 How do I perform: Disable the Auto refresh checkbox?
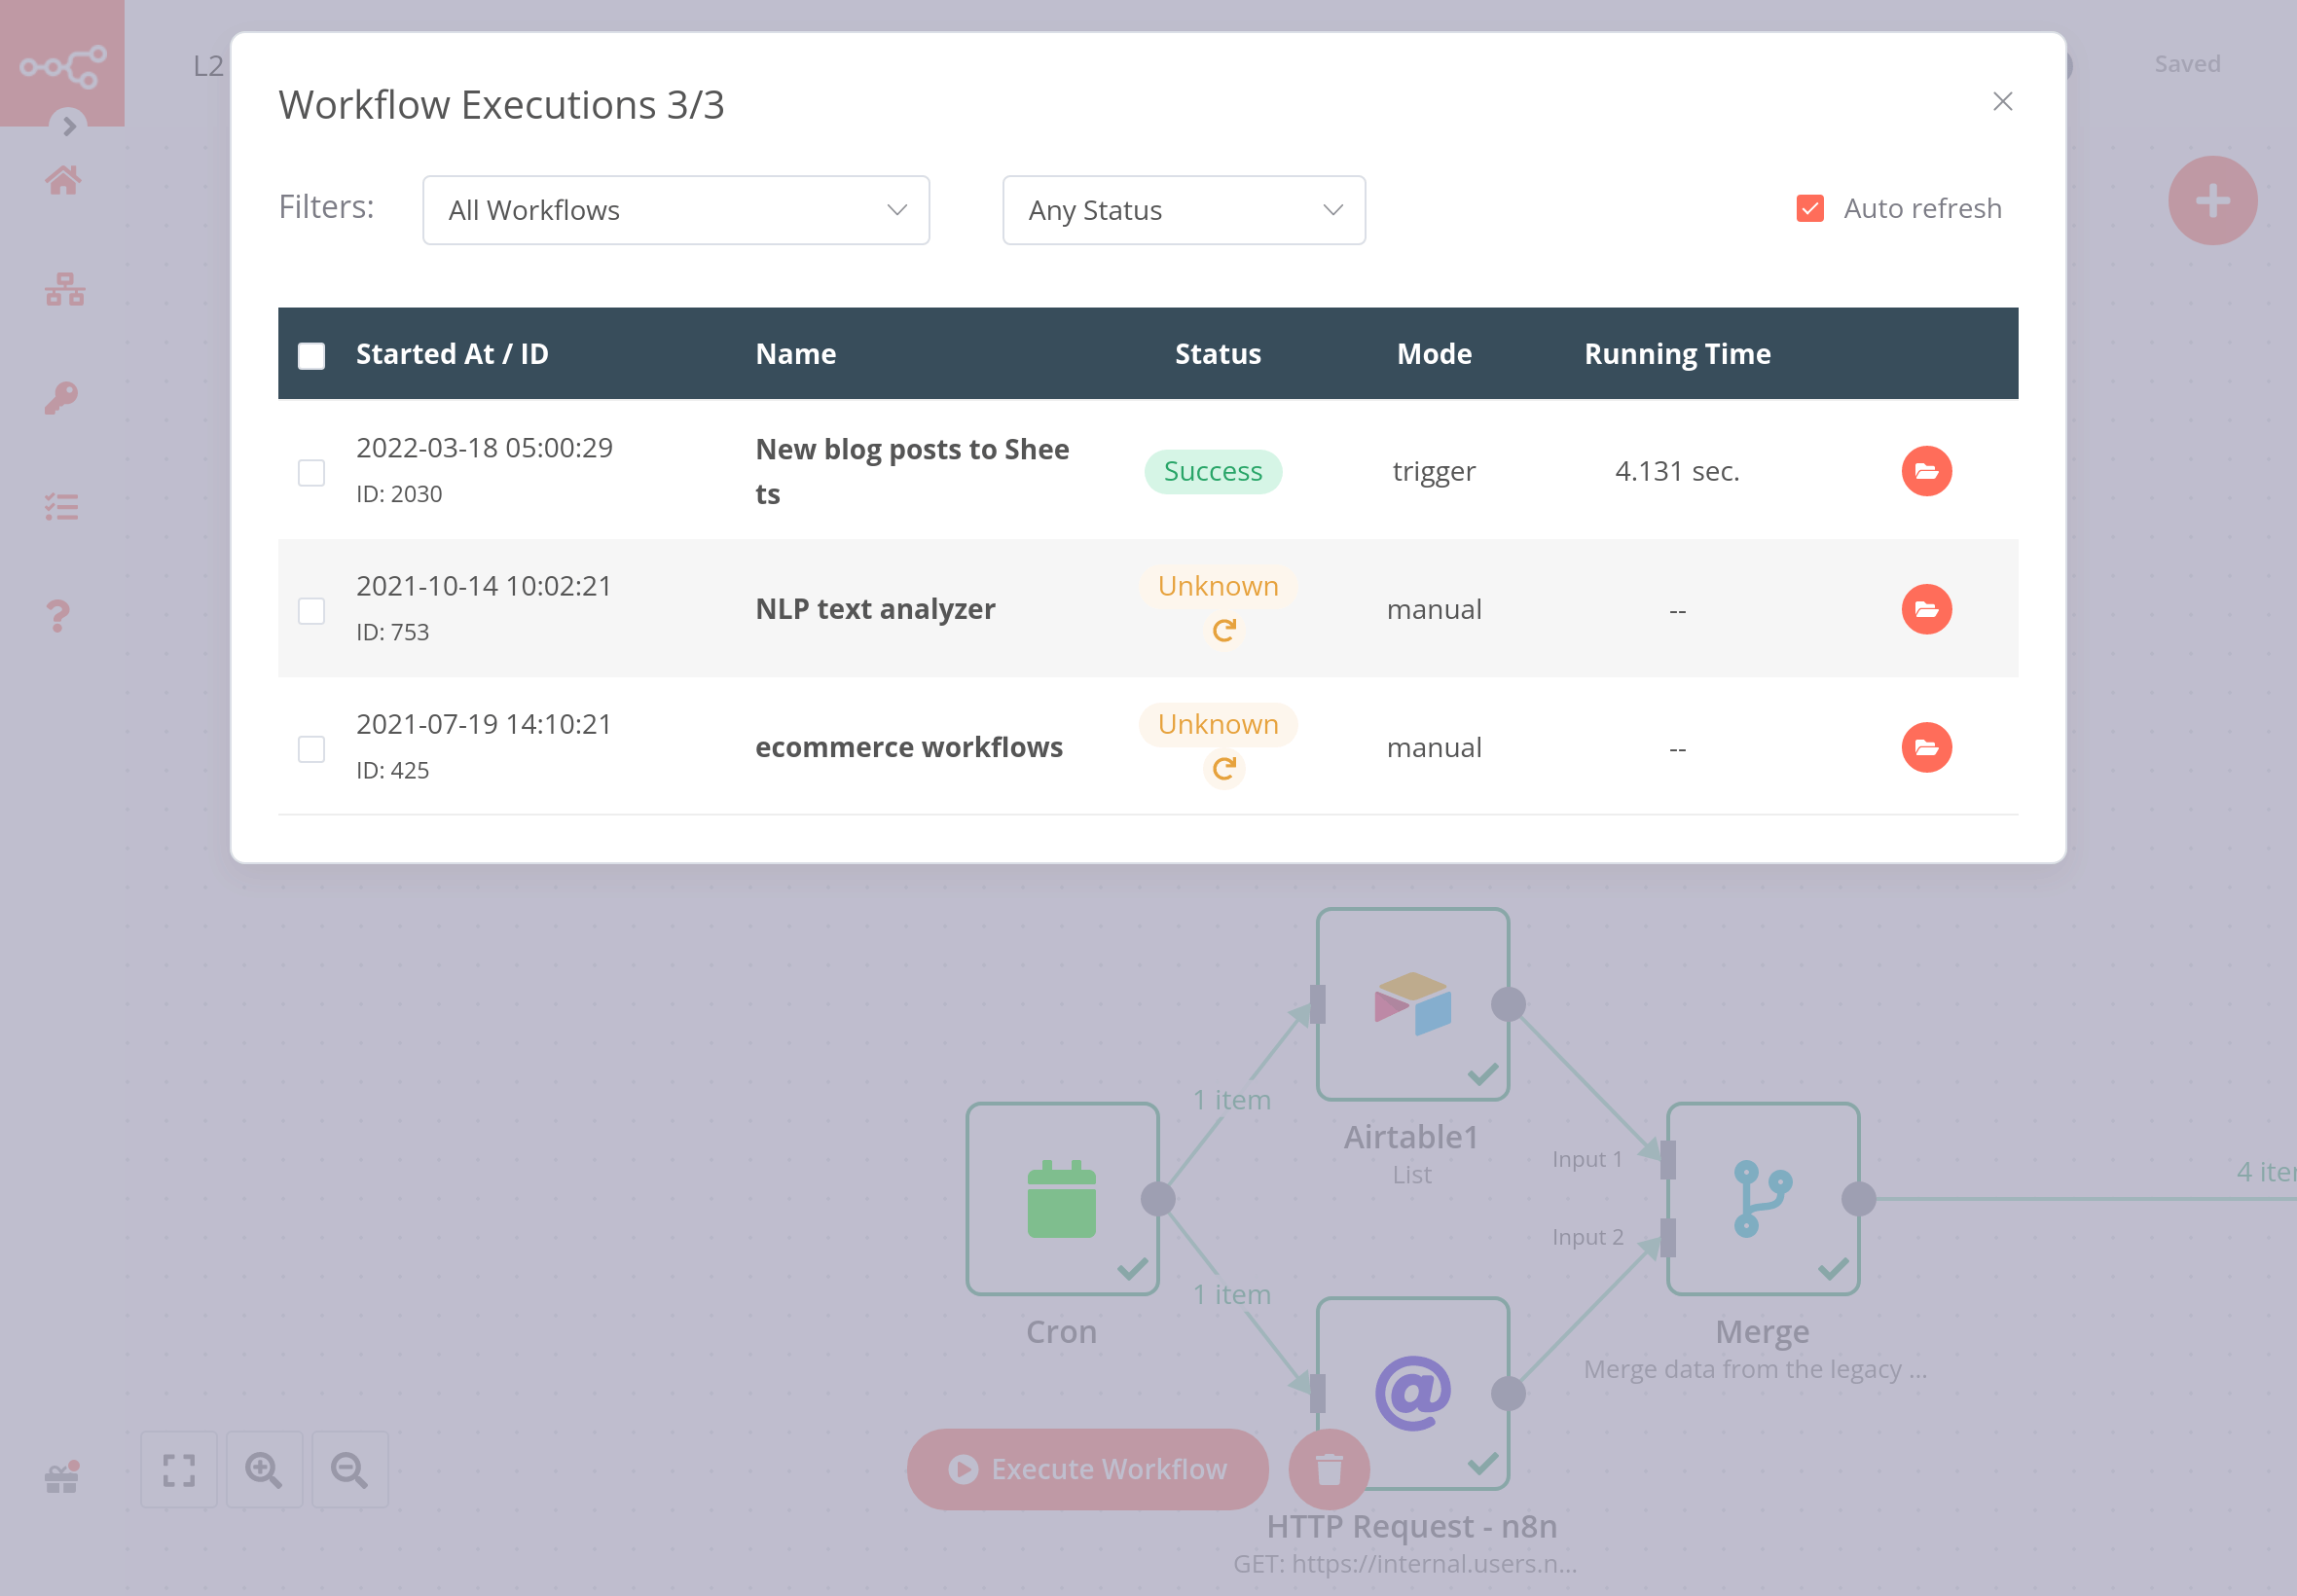[1809, 208]
